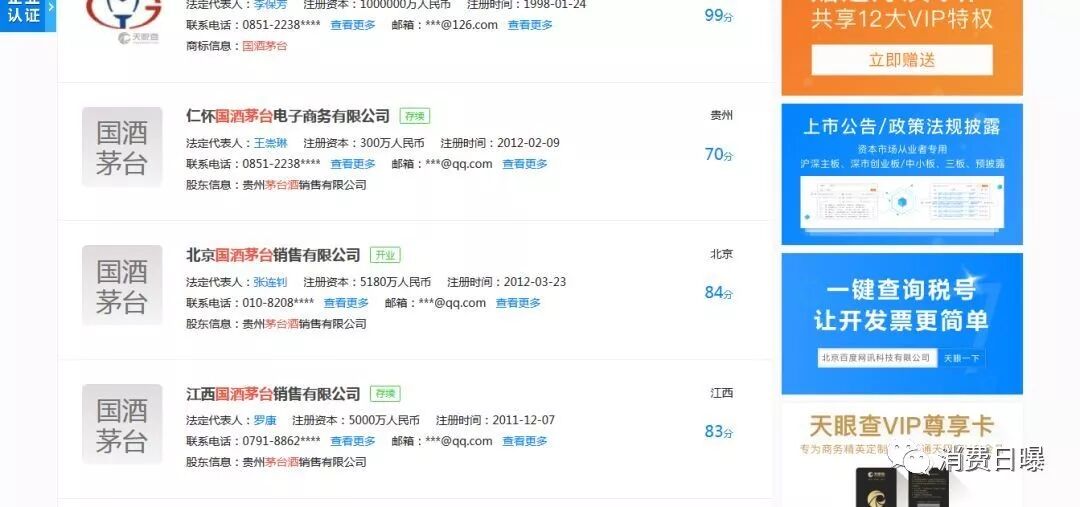Click the 仁怀国酒茅台 company logo thumbnail
Viewport: 1080px width, 507px height.
click(x=122, y=147)
